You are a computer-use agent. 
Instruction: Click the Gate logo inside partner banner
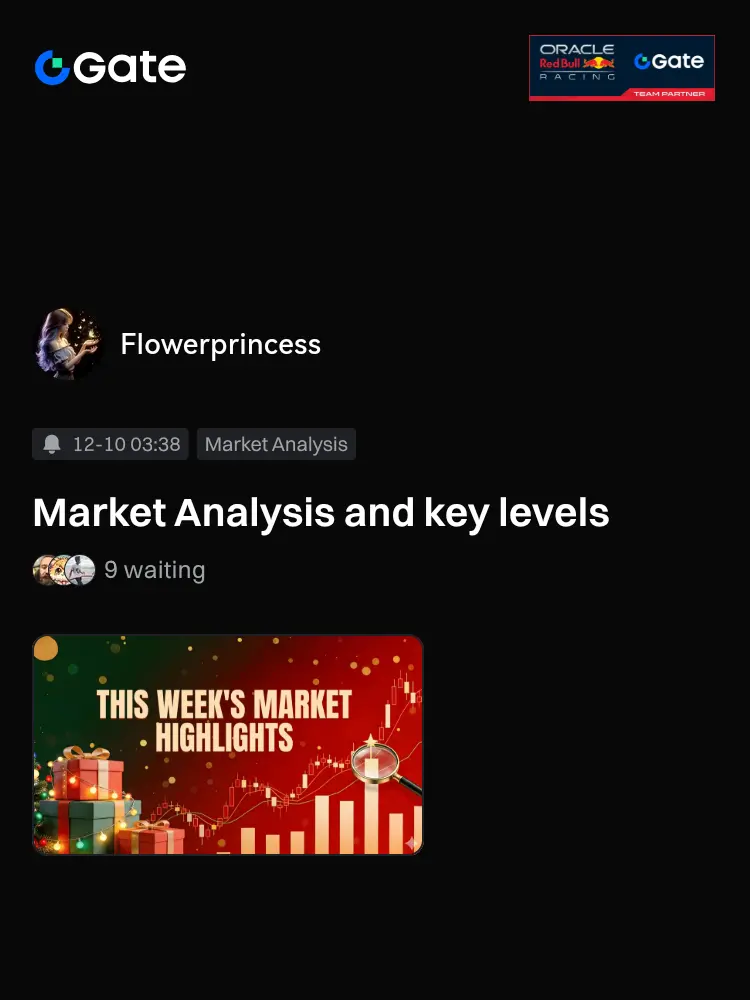pyautogui.click(x=669, y=61)
